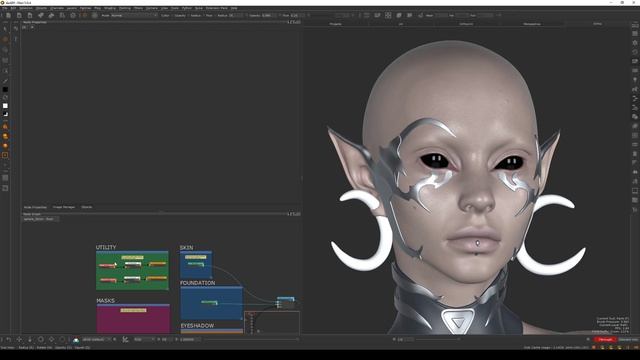
Task: Select the UTILITY backdrop title
Action: (x=106, y=247)
